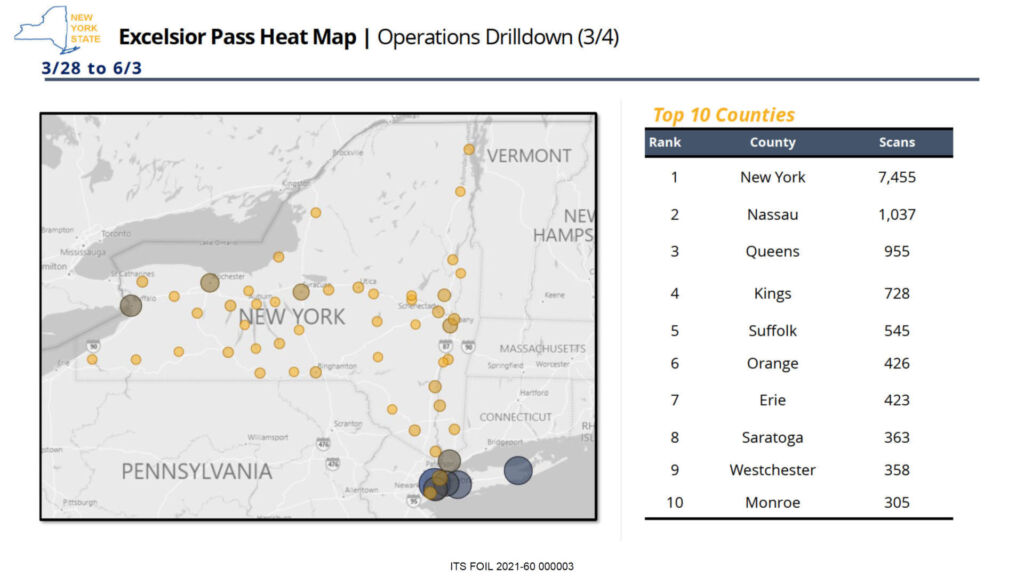This screenshot has width=1024, height=576.
Task: Select the gray bubble at Buffalo
Action: tap(131, 305)
